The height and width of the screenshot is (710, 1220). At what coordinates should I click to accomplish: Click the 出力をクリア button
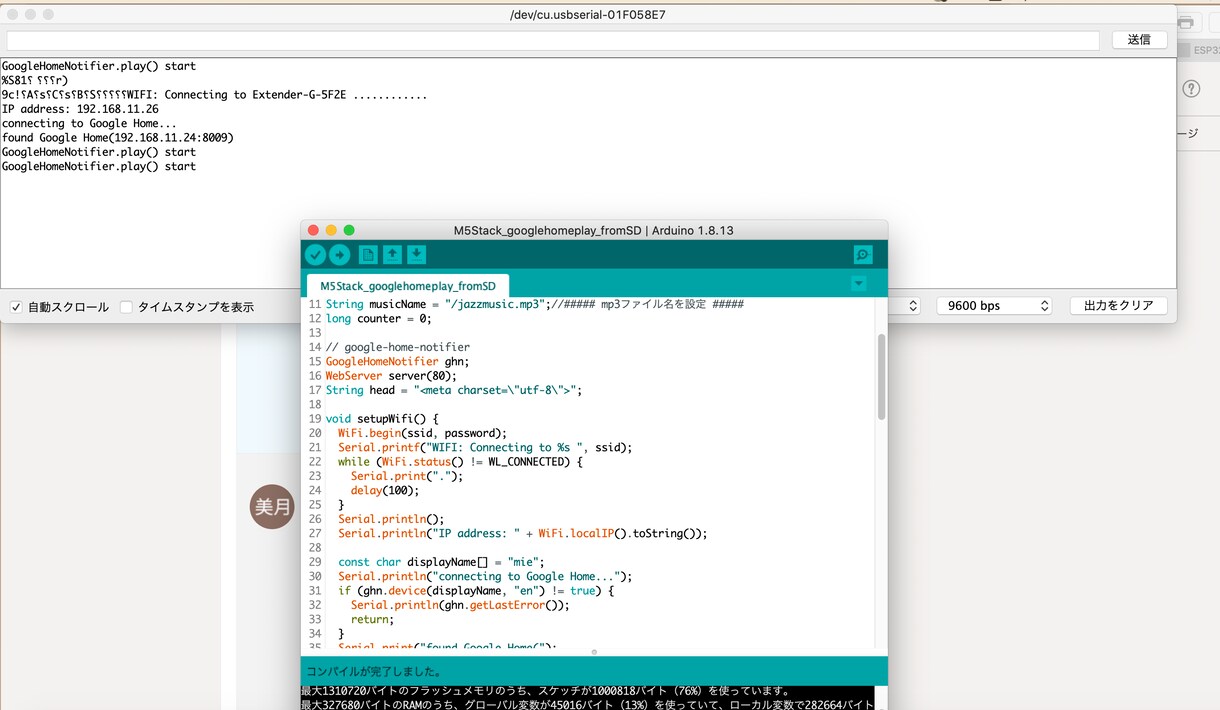tap(1119, 306)
